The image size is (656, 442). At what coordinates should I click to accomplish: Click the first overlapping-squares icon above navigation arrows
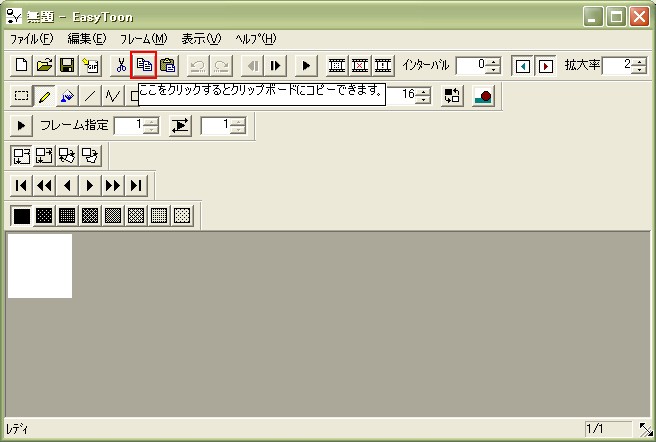21,155
